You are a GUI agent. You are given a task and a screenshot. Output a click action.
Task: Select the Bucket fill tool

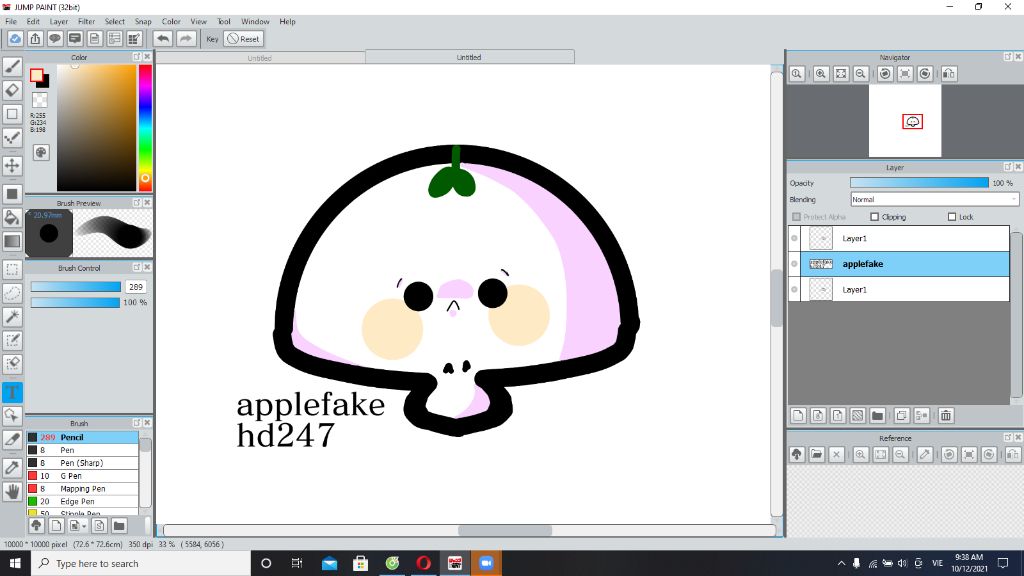(x=12, y=217)
